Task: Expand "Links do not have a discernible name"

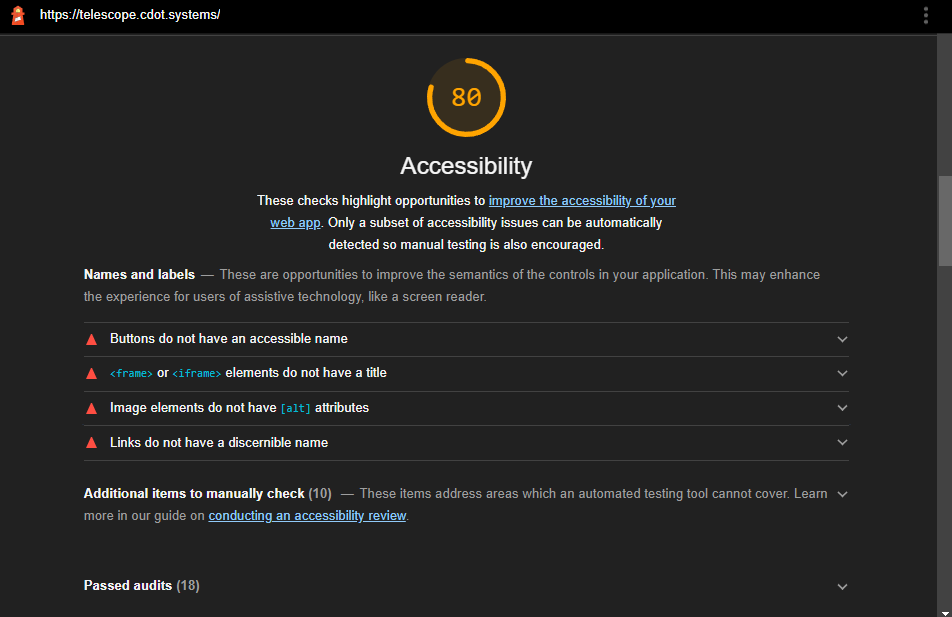Action: [842, 442]
